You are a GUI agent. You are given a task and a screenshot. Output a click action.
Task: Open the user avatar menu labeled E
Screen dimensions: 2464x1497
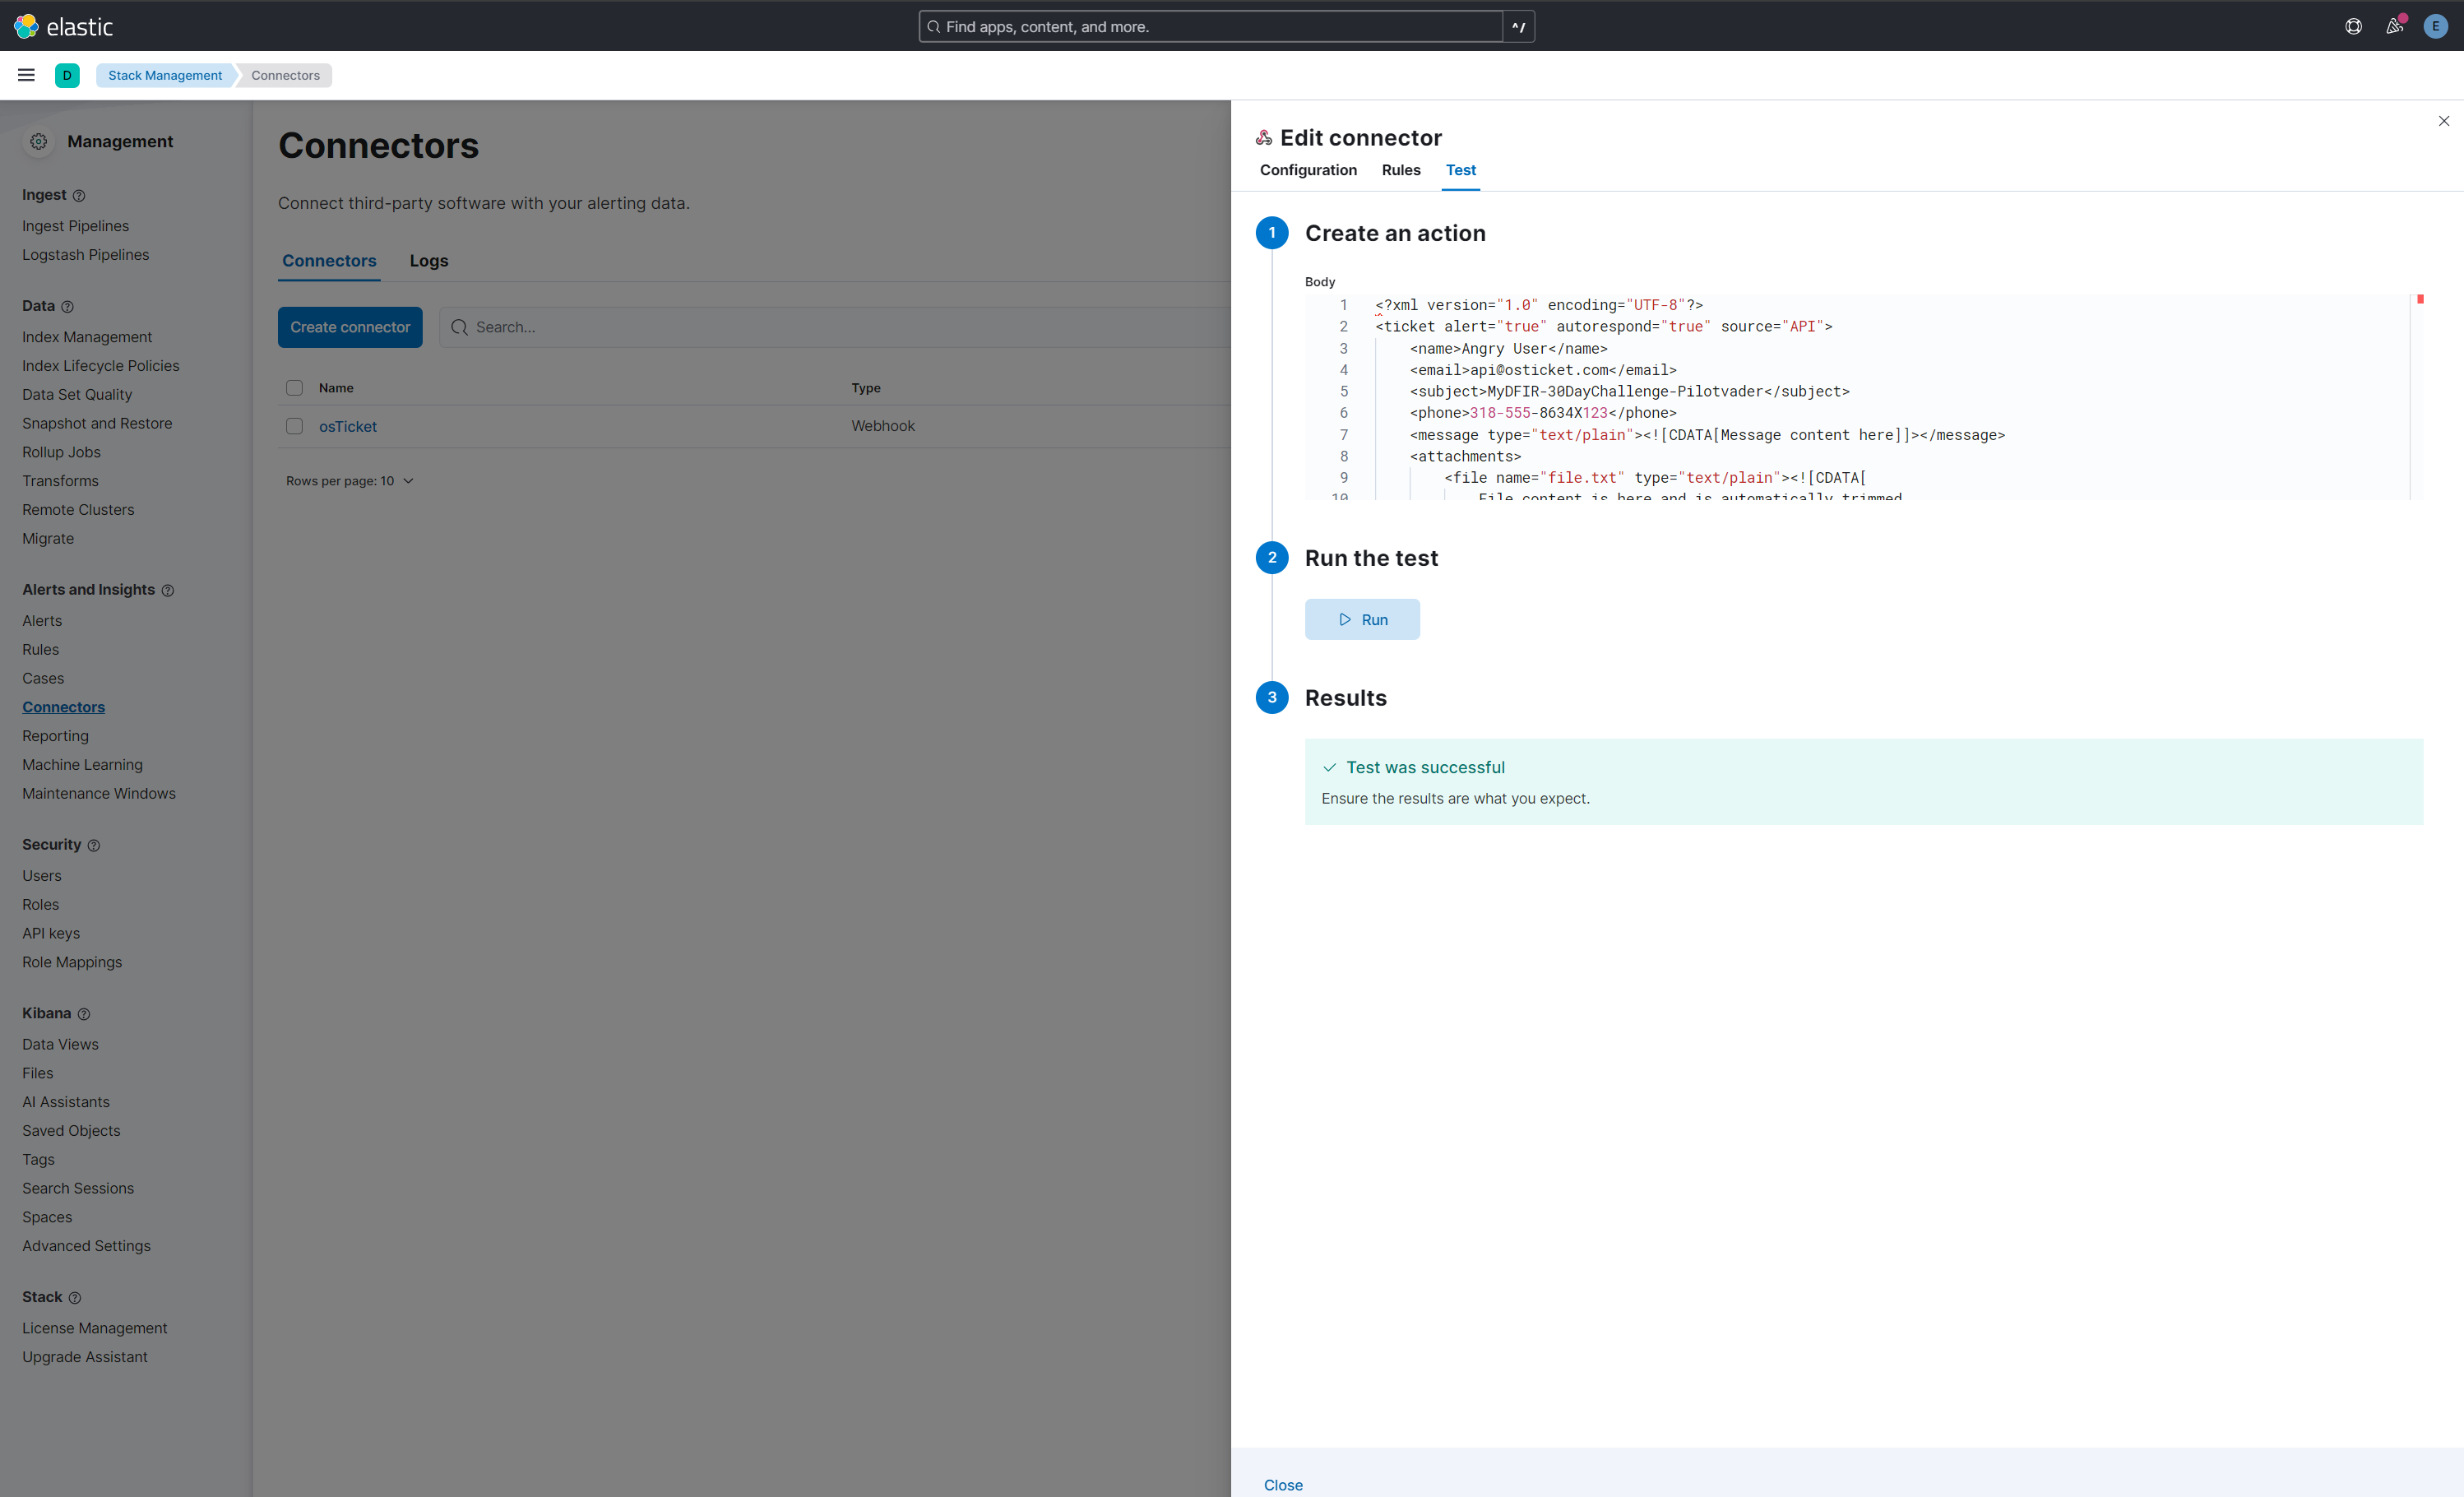pyautogui.click(x=2435, y=26)
